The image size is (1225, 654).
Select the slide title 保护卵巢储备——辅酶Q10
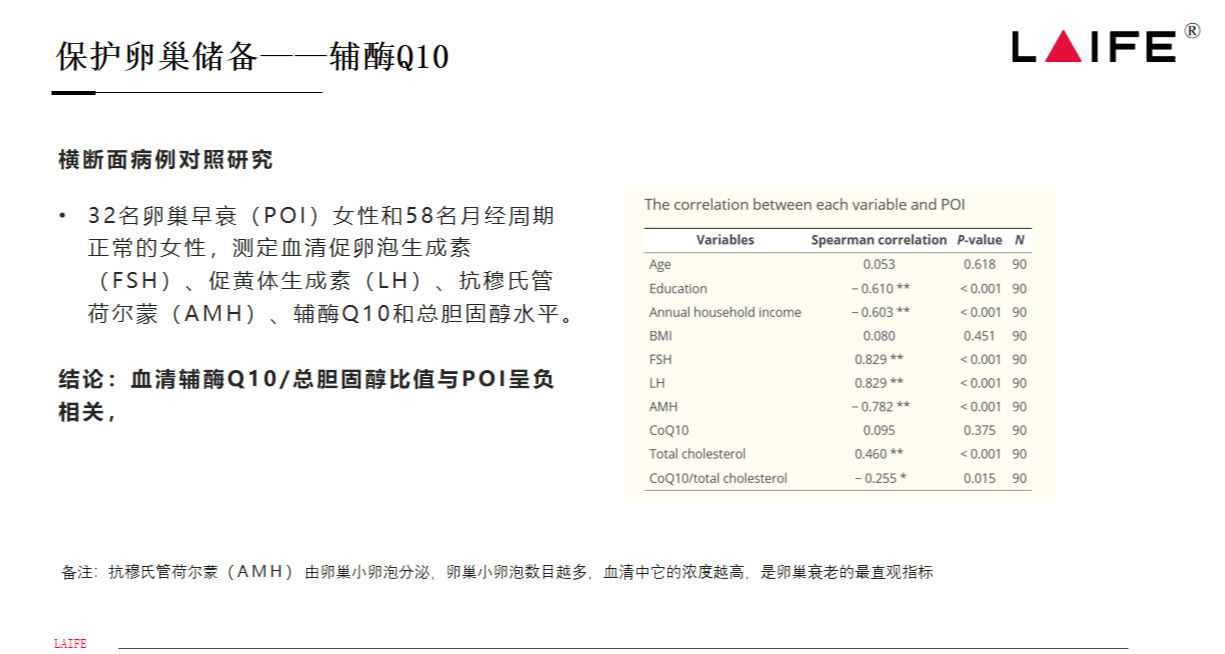pyautogui.click(x=252, y=57)
